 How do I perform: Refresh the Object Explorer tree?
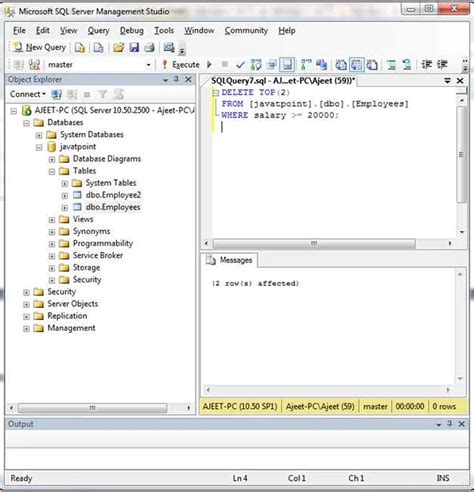(x=118, y=95)
